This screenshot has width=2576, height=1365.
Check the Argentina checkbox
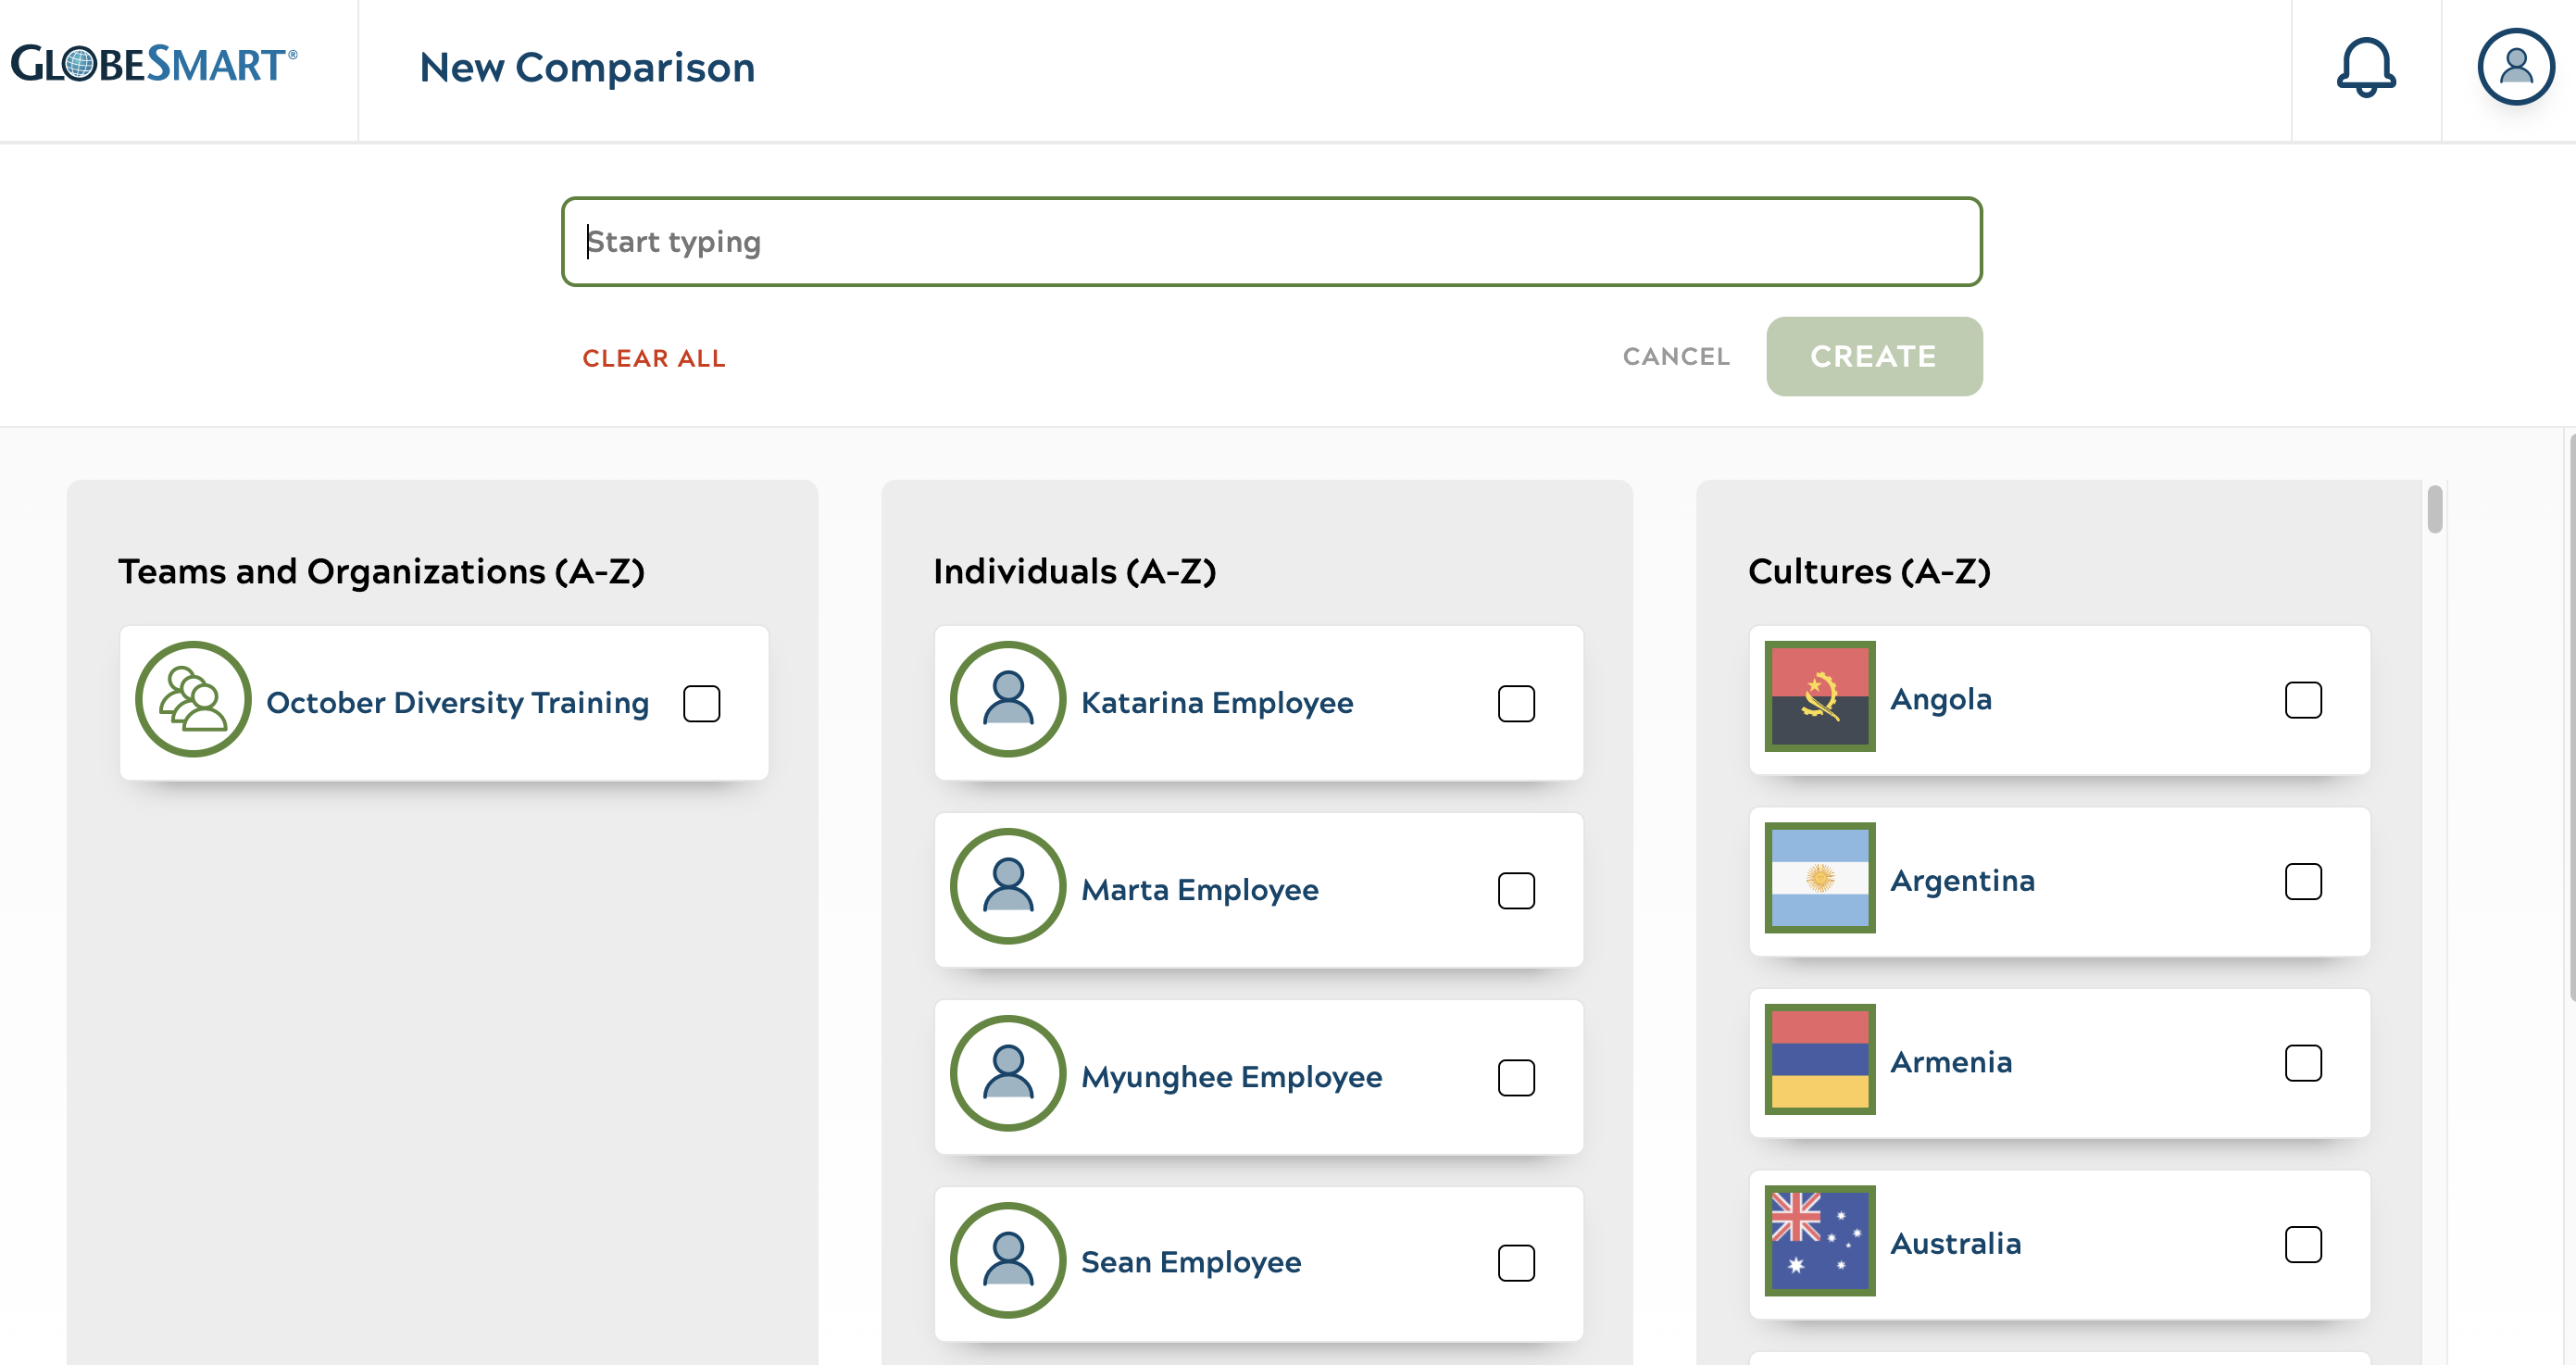tap(2303, 881)
